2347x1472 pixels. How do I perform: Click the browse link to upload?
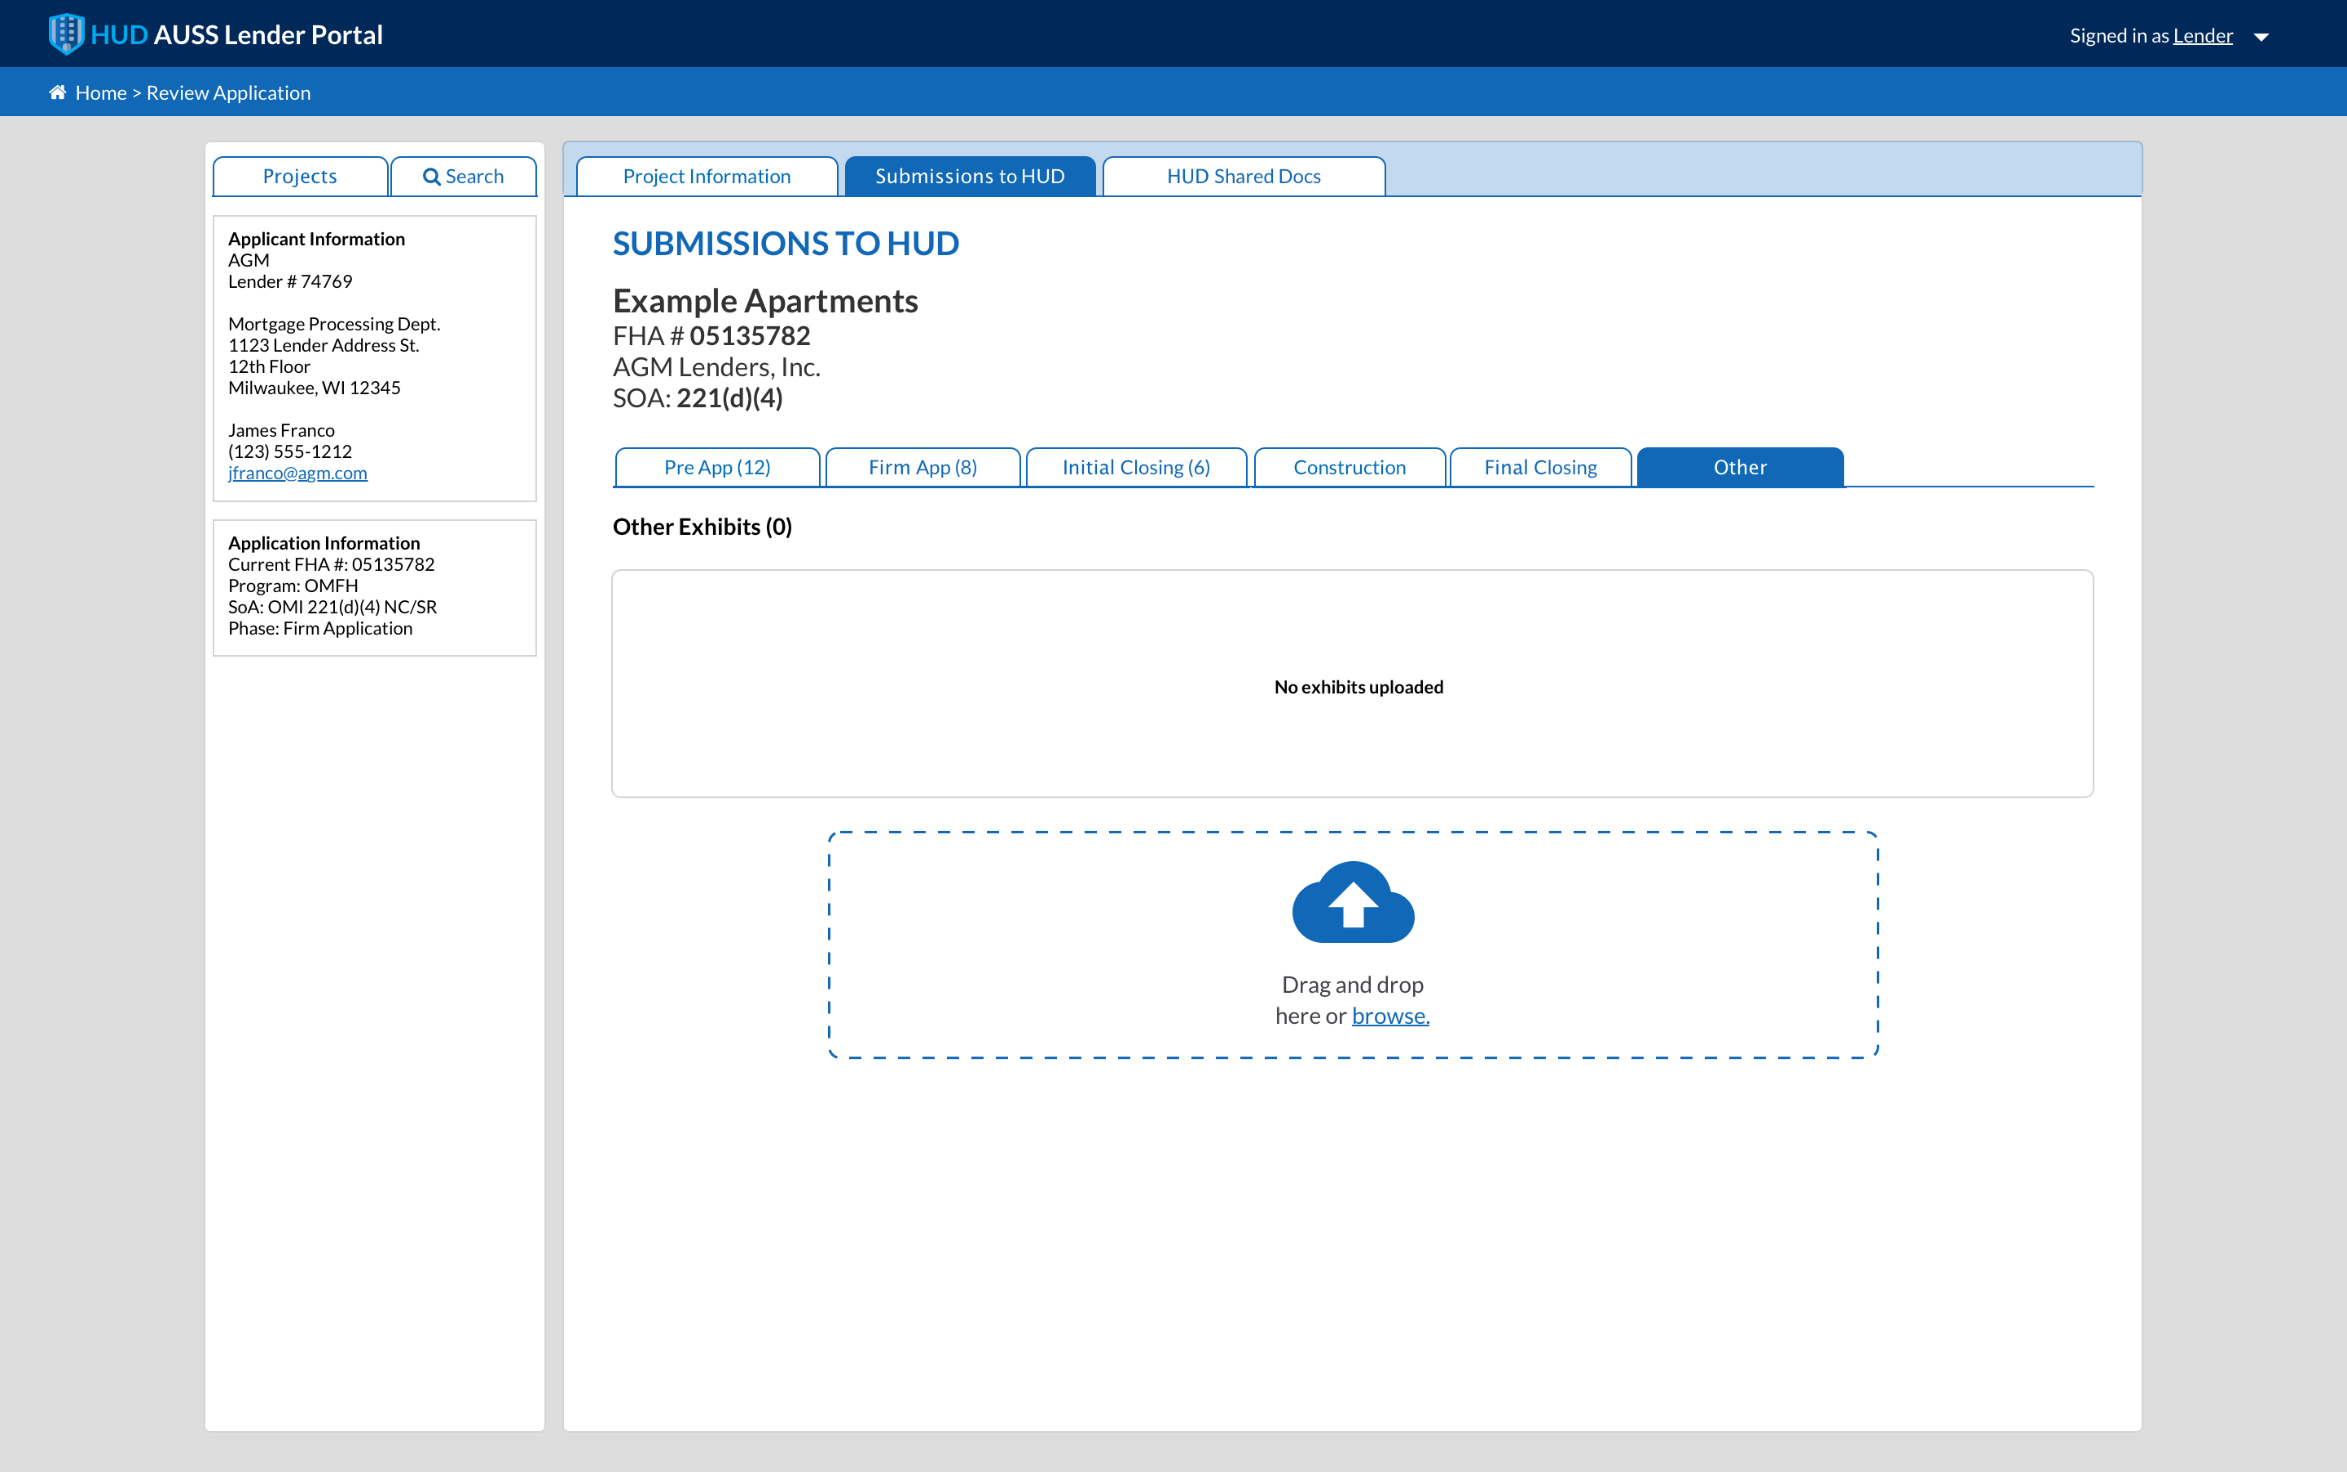coord(1390,1016)
